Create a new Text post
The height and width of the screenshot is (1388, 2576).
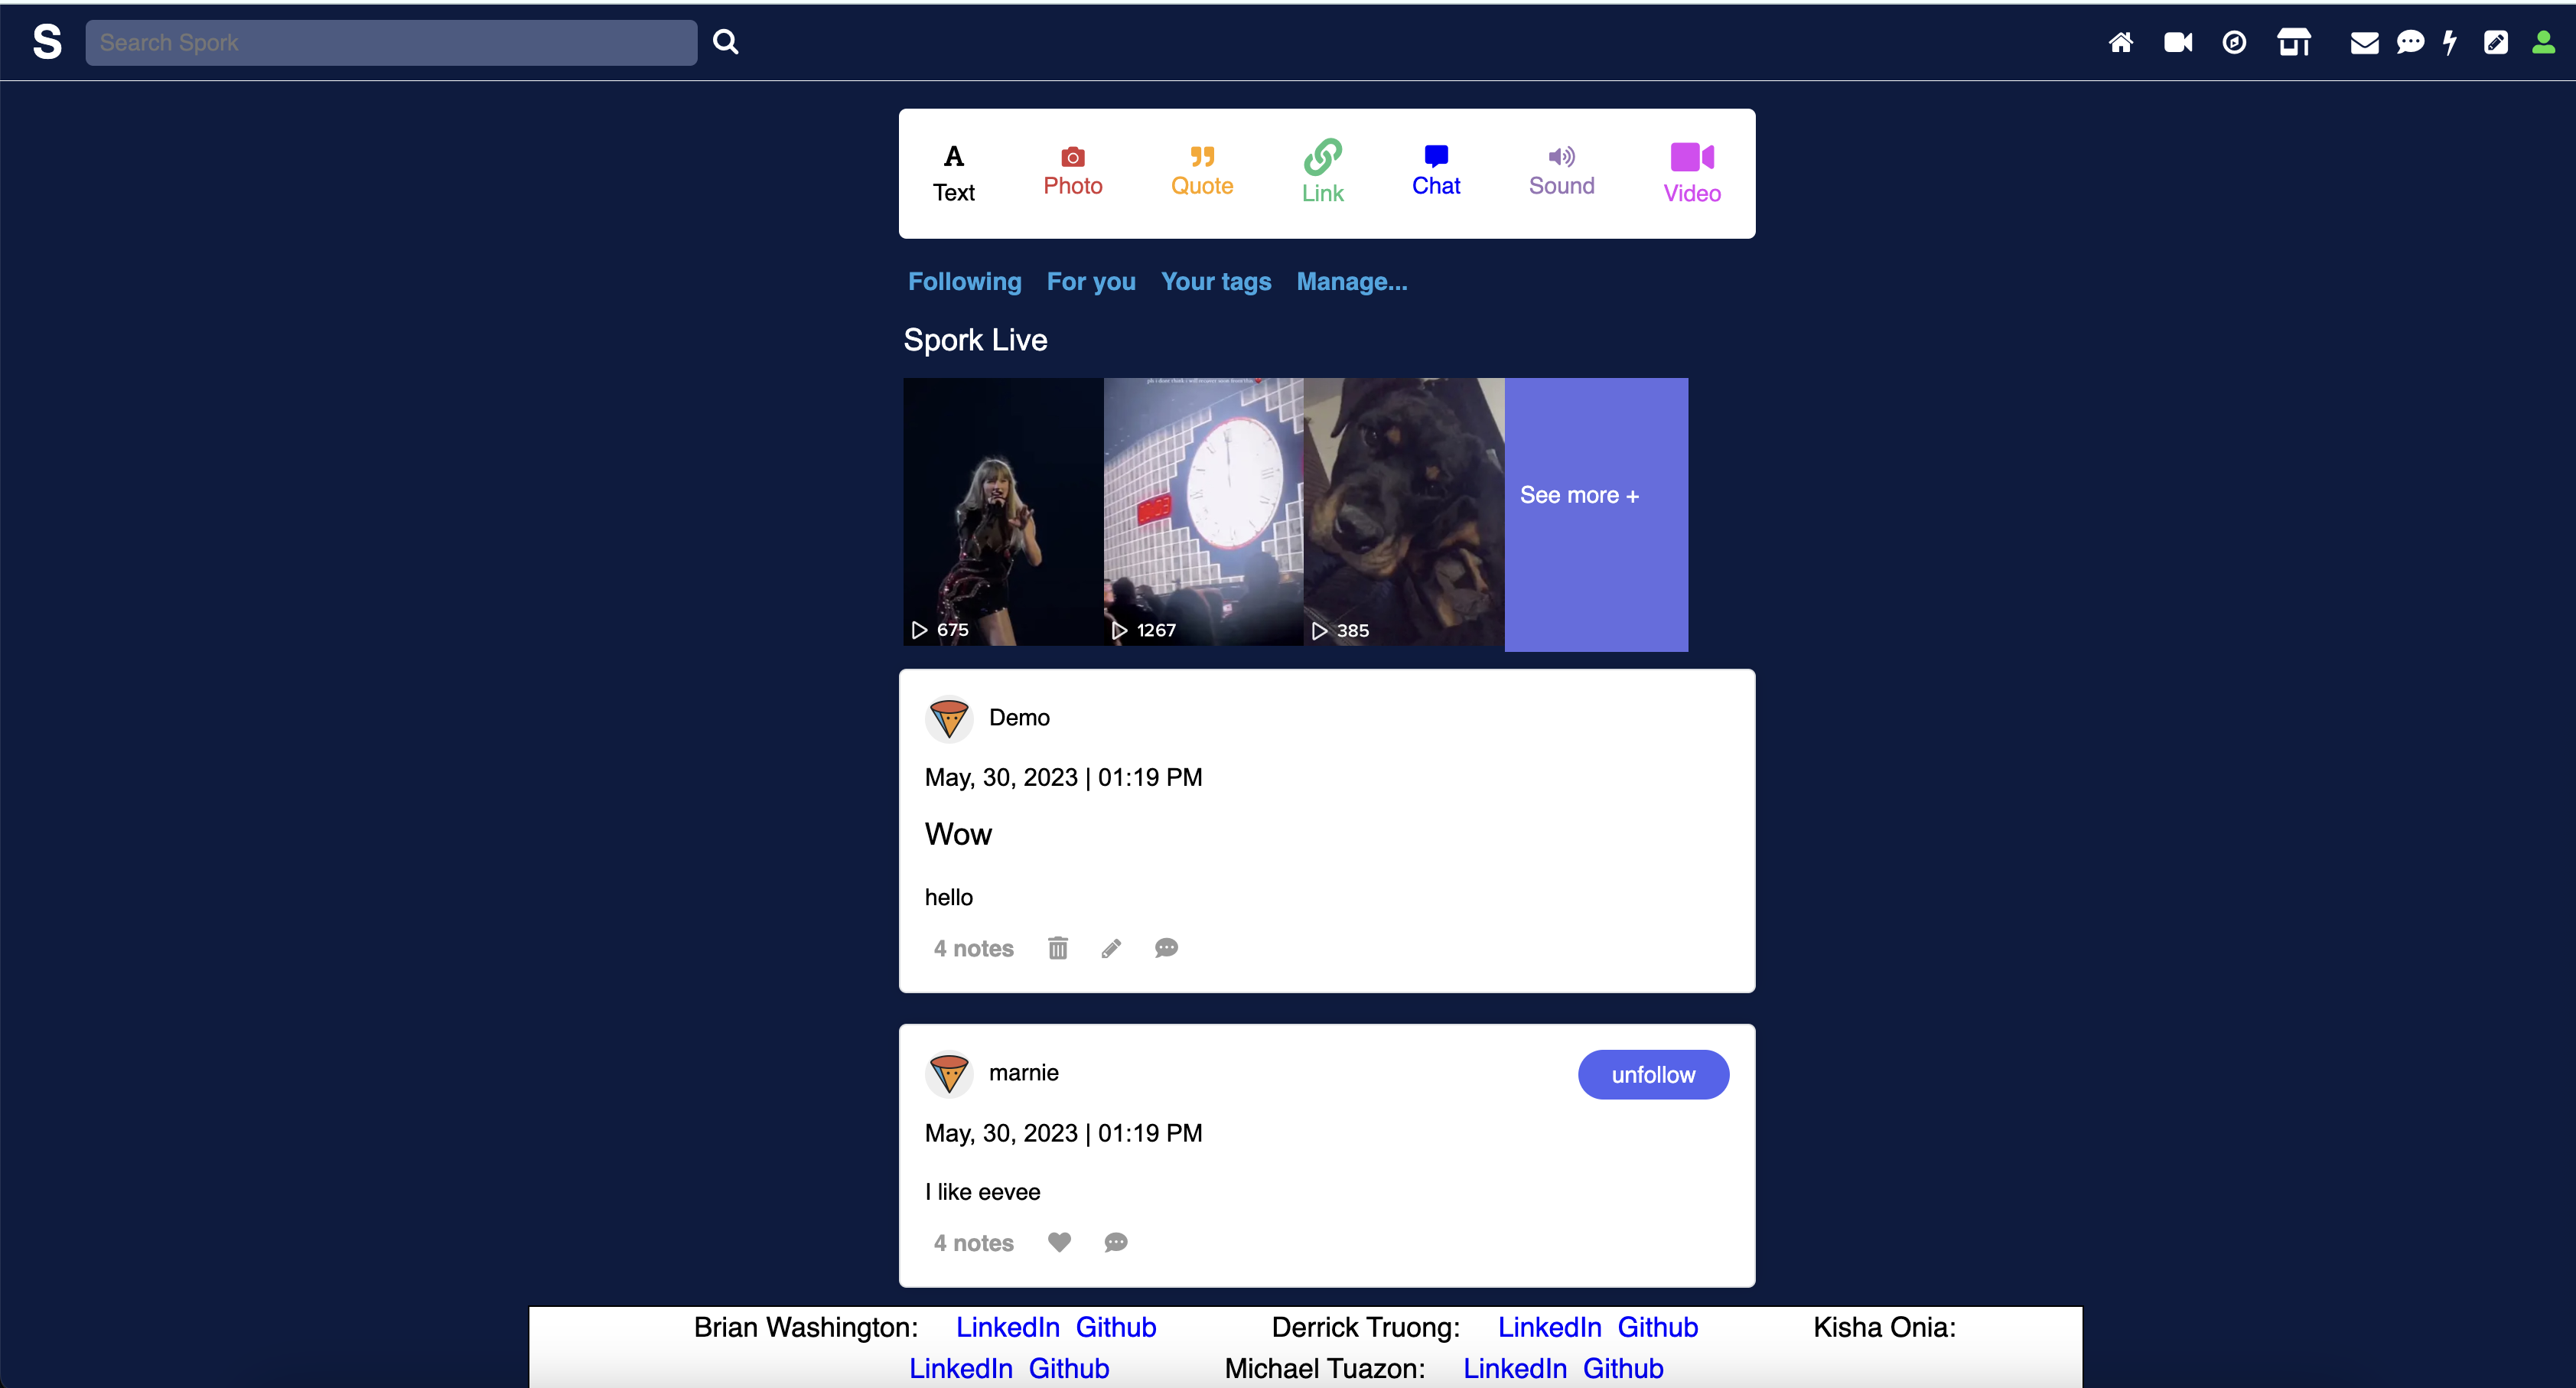953,171
